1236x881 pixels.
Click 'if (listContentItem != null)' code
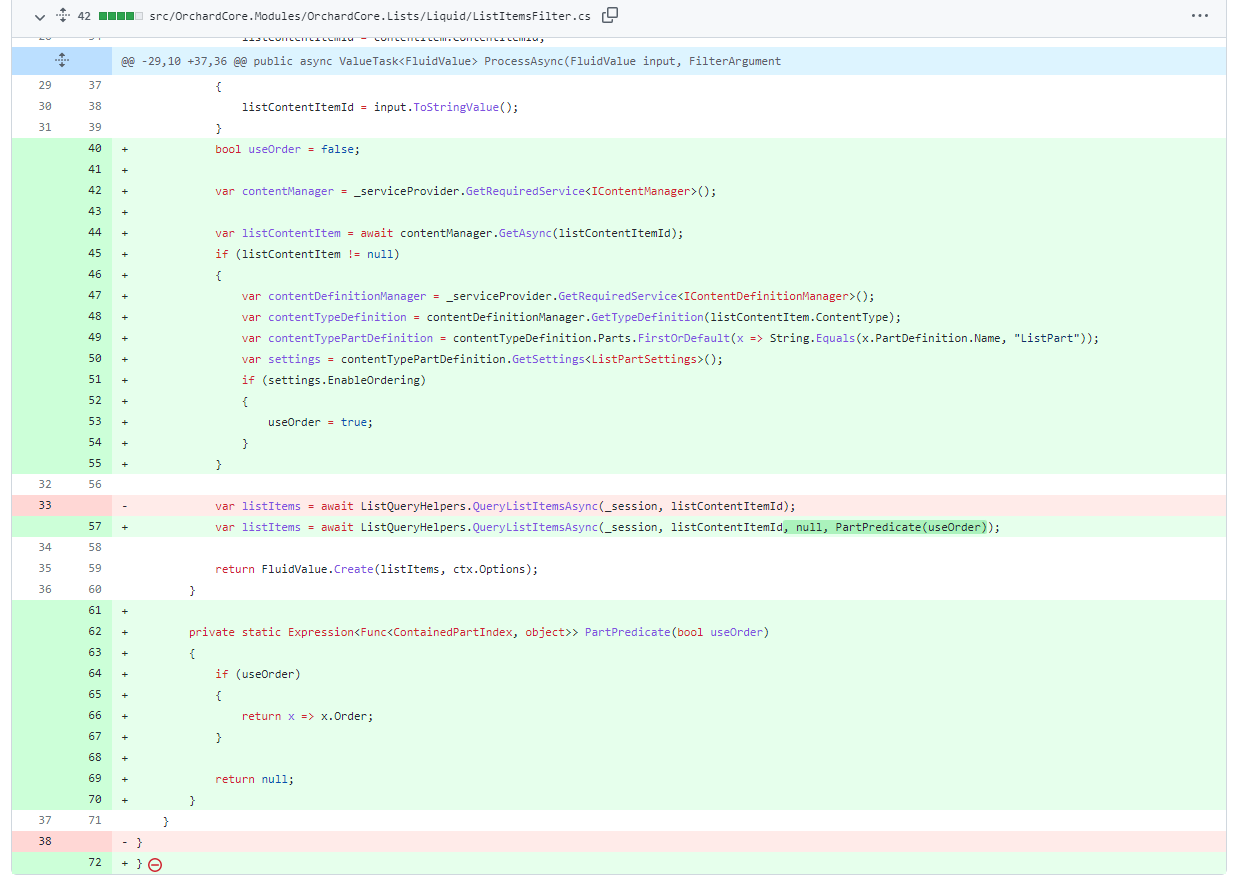[x=307, y=254]
